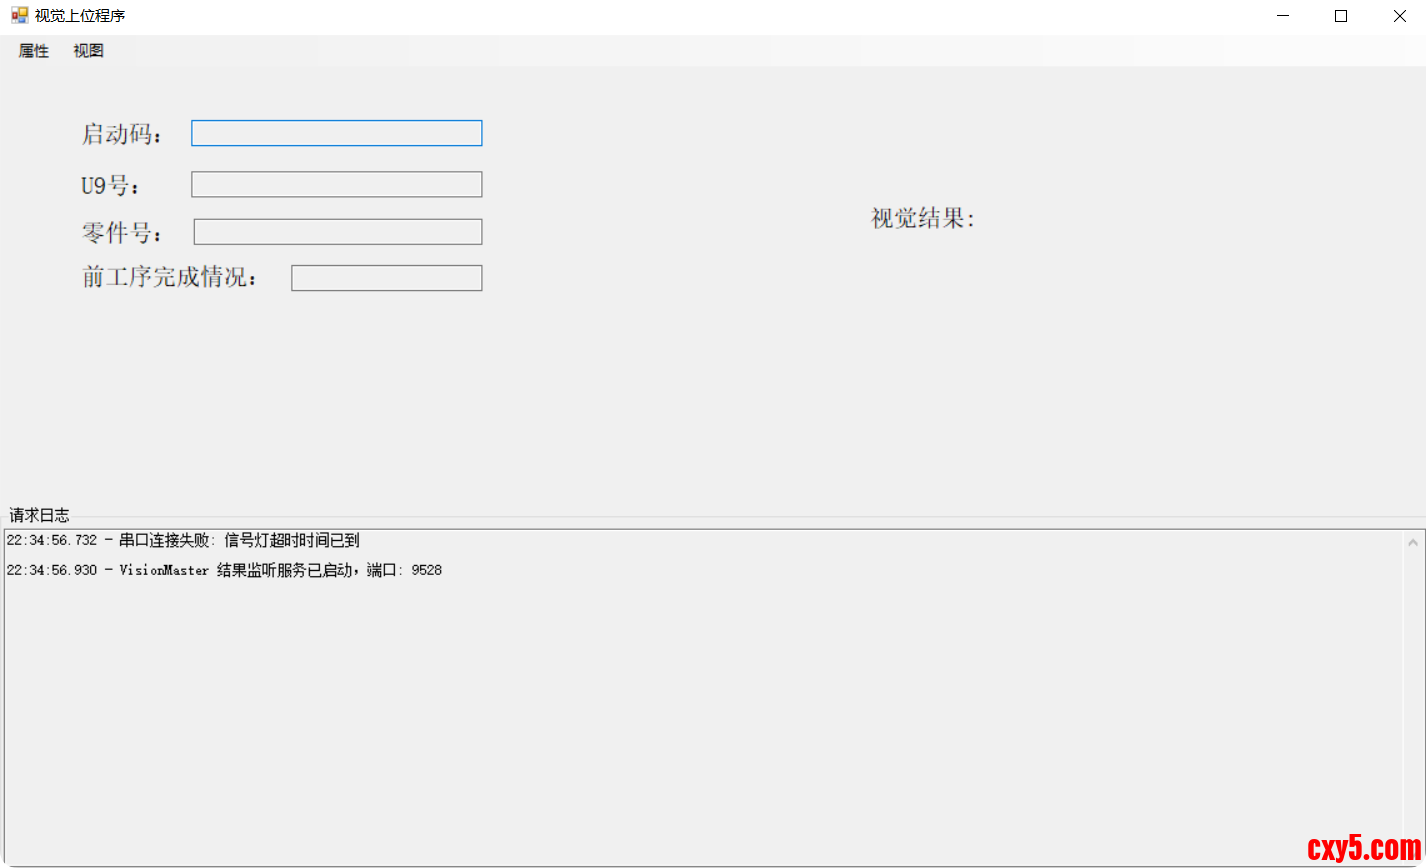The width and height of the screenshot is (1426, 868).
Task: Select the VisionMaster listening service log line
Action: (224, 570)
